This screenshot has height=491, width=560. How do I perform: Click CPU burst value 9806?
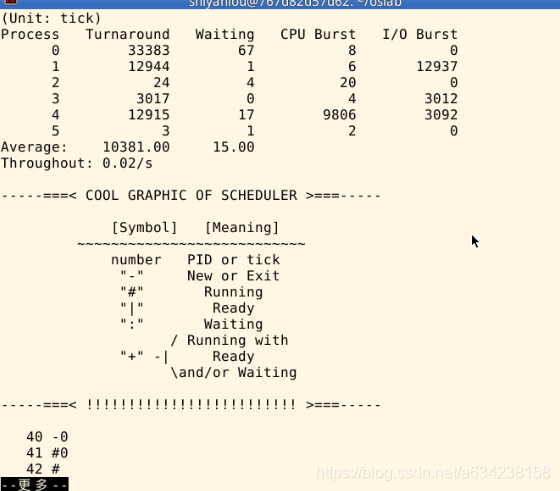point(339,115)
